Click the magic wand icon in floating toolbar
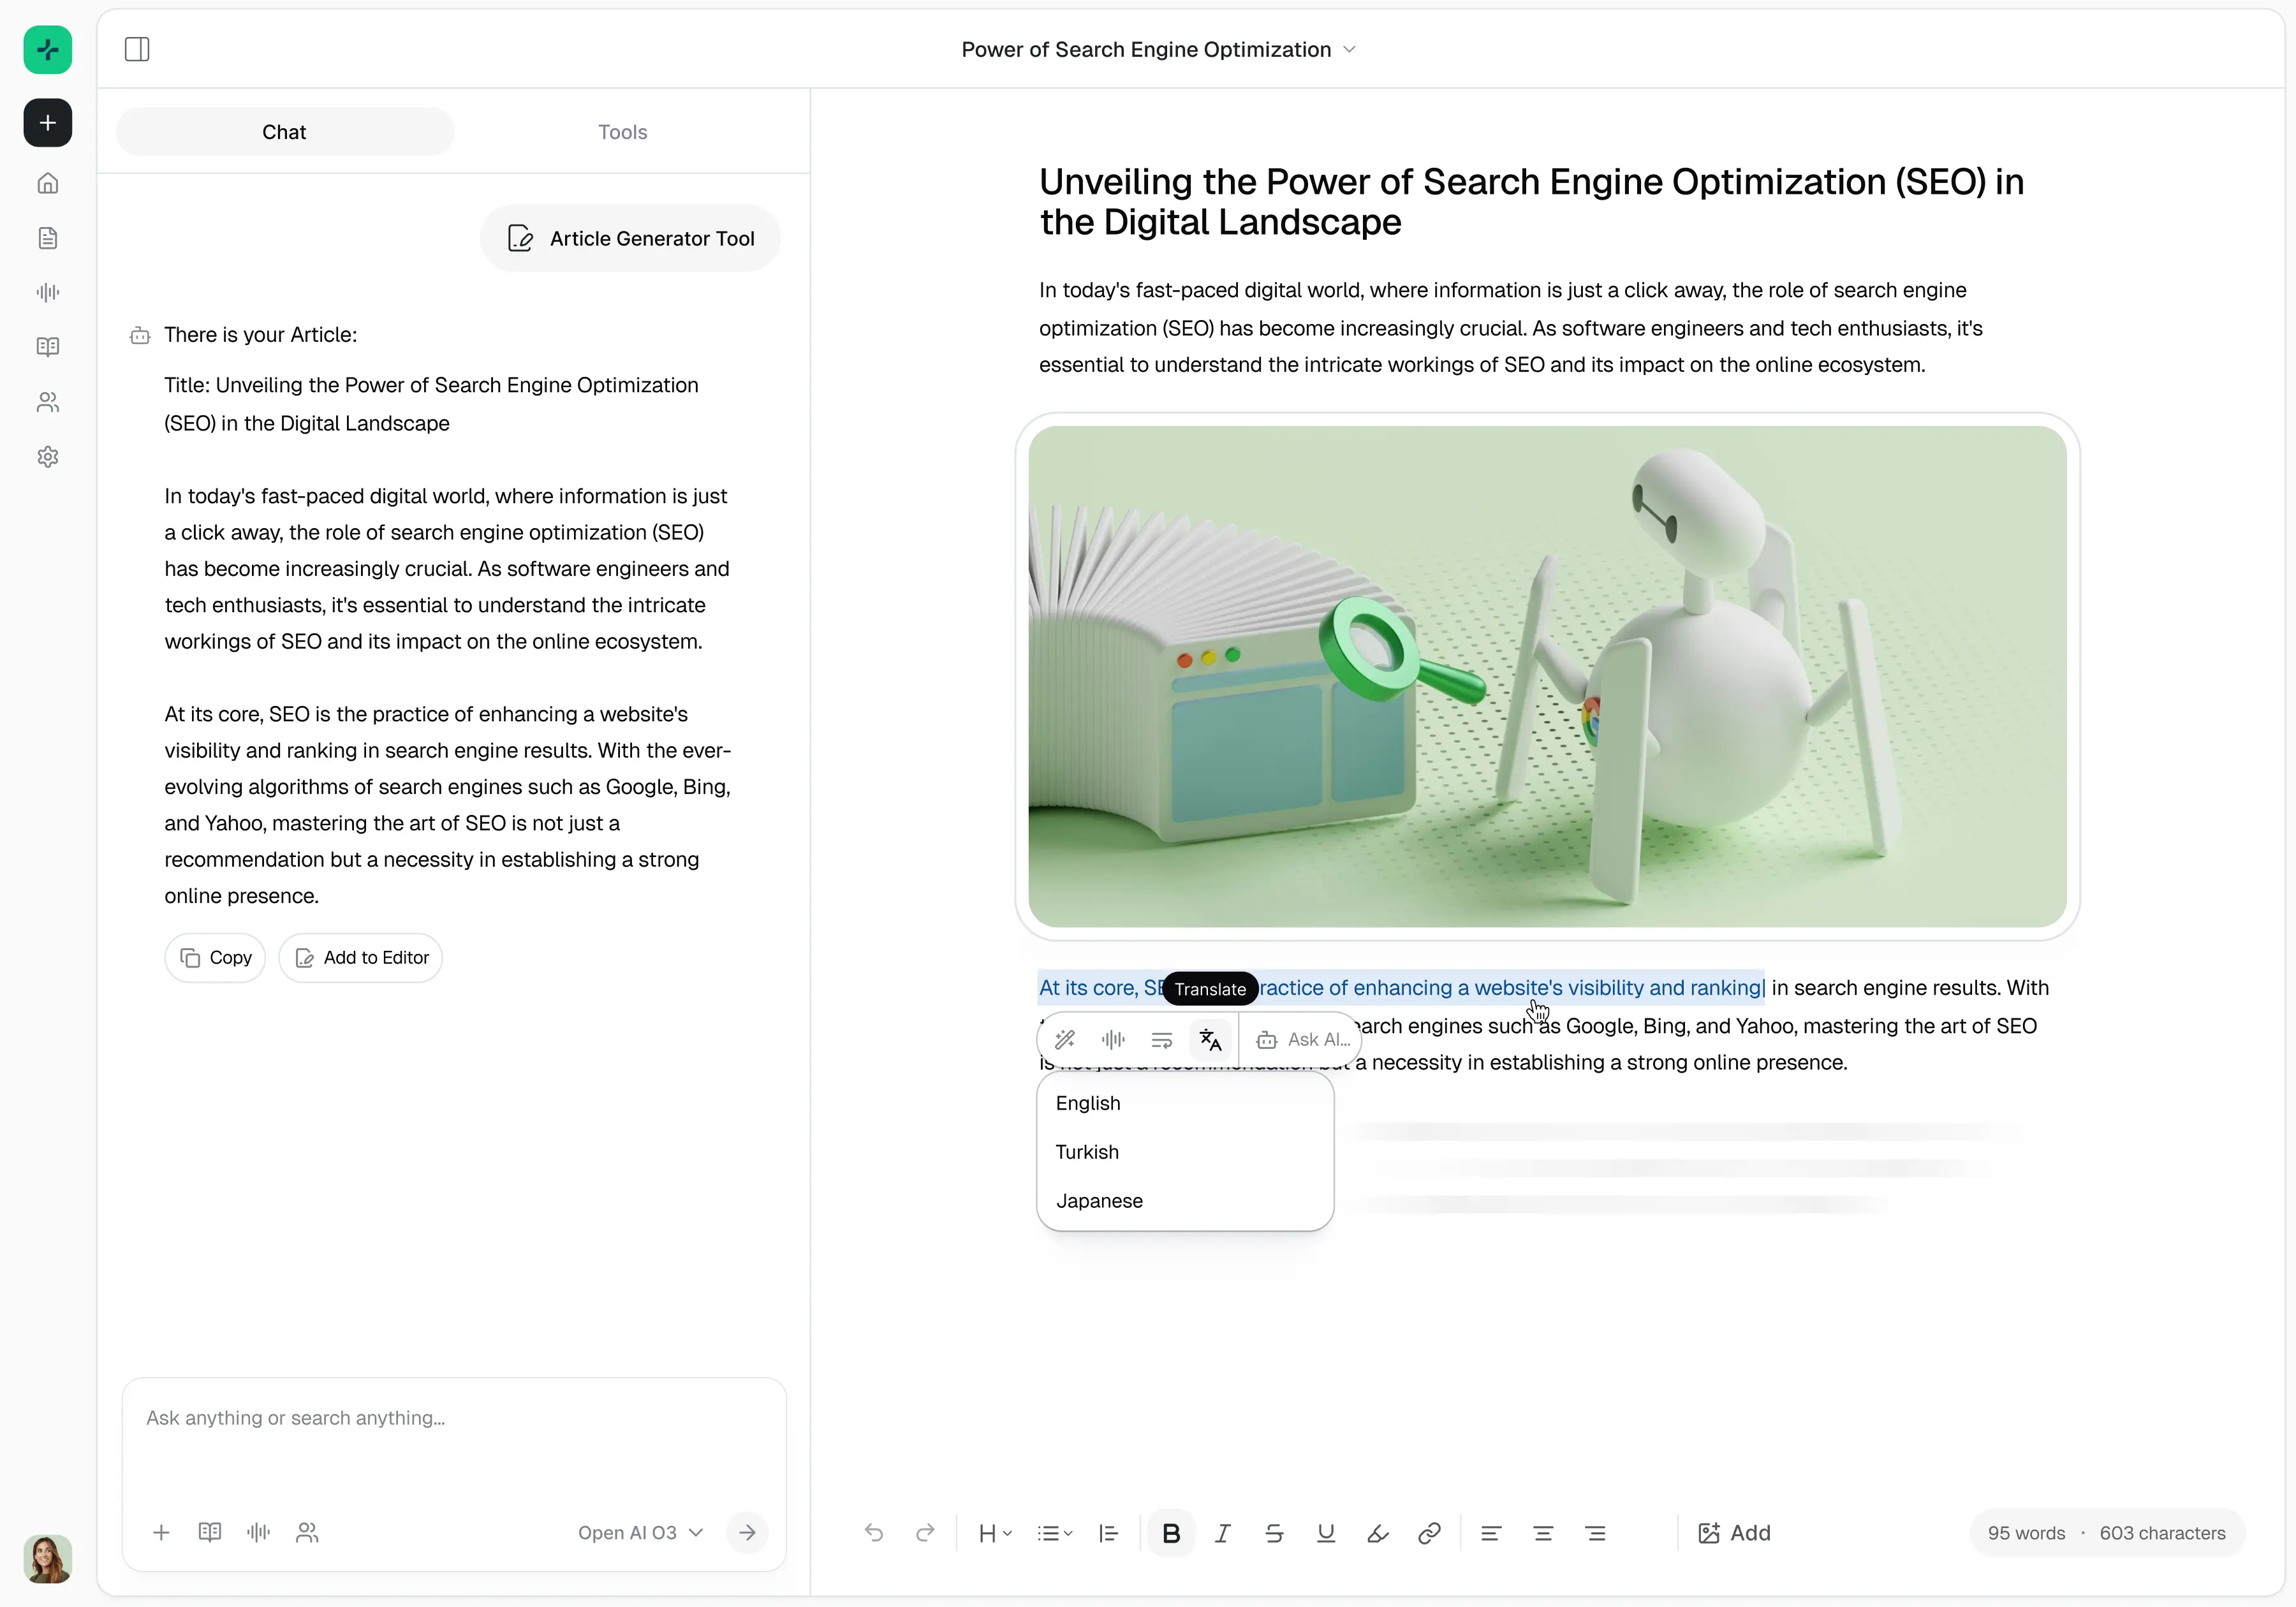2296x1607 pixels. coord(1065,1040)
